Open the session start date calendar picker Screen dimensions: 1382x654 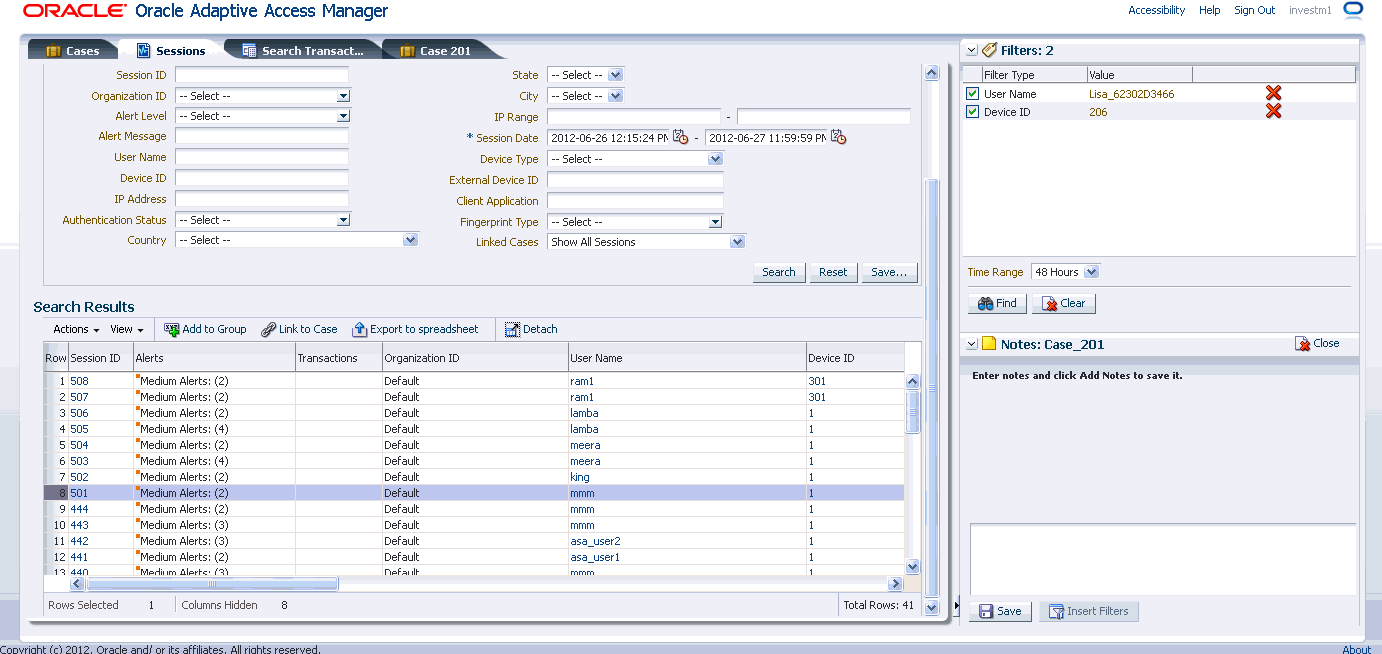[681, 138]
